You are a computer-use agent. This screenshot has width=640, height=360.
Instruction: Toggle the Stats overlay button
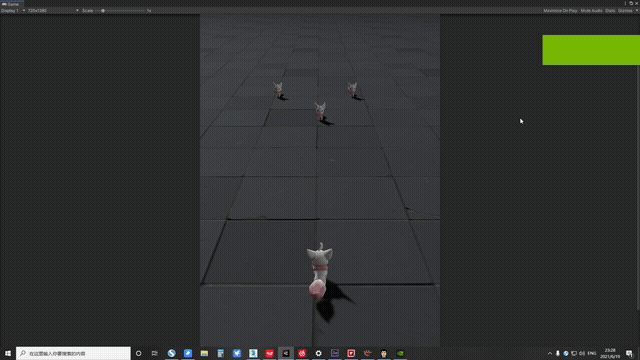610,11
